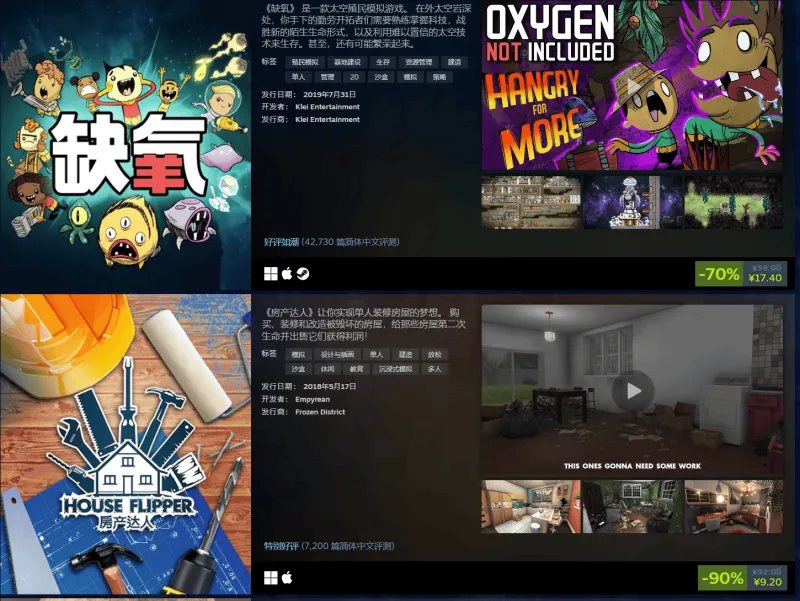Select the 单人 tag under 缺氧

pos(298,77)
